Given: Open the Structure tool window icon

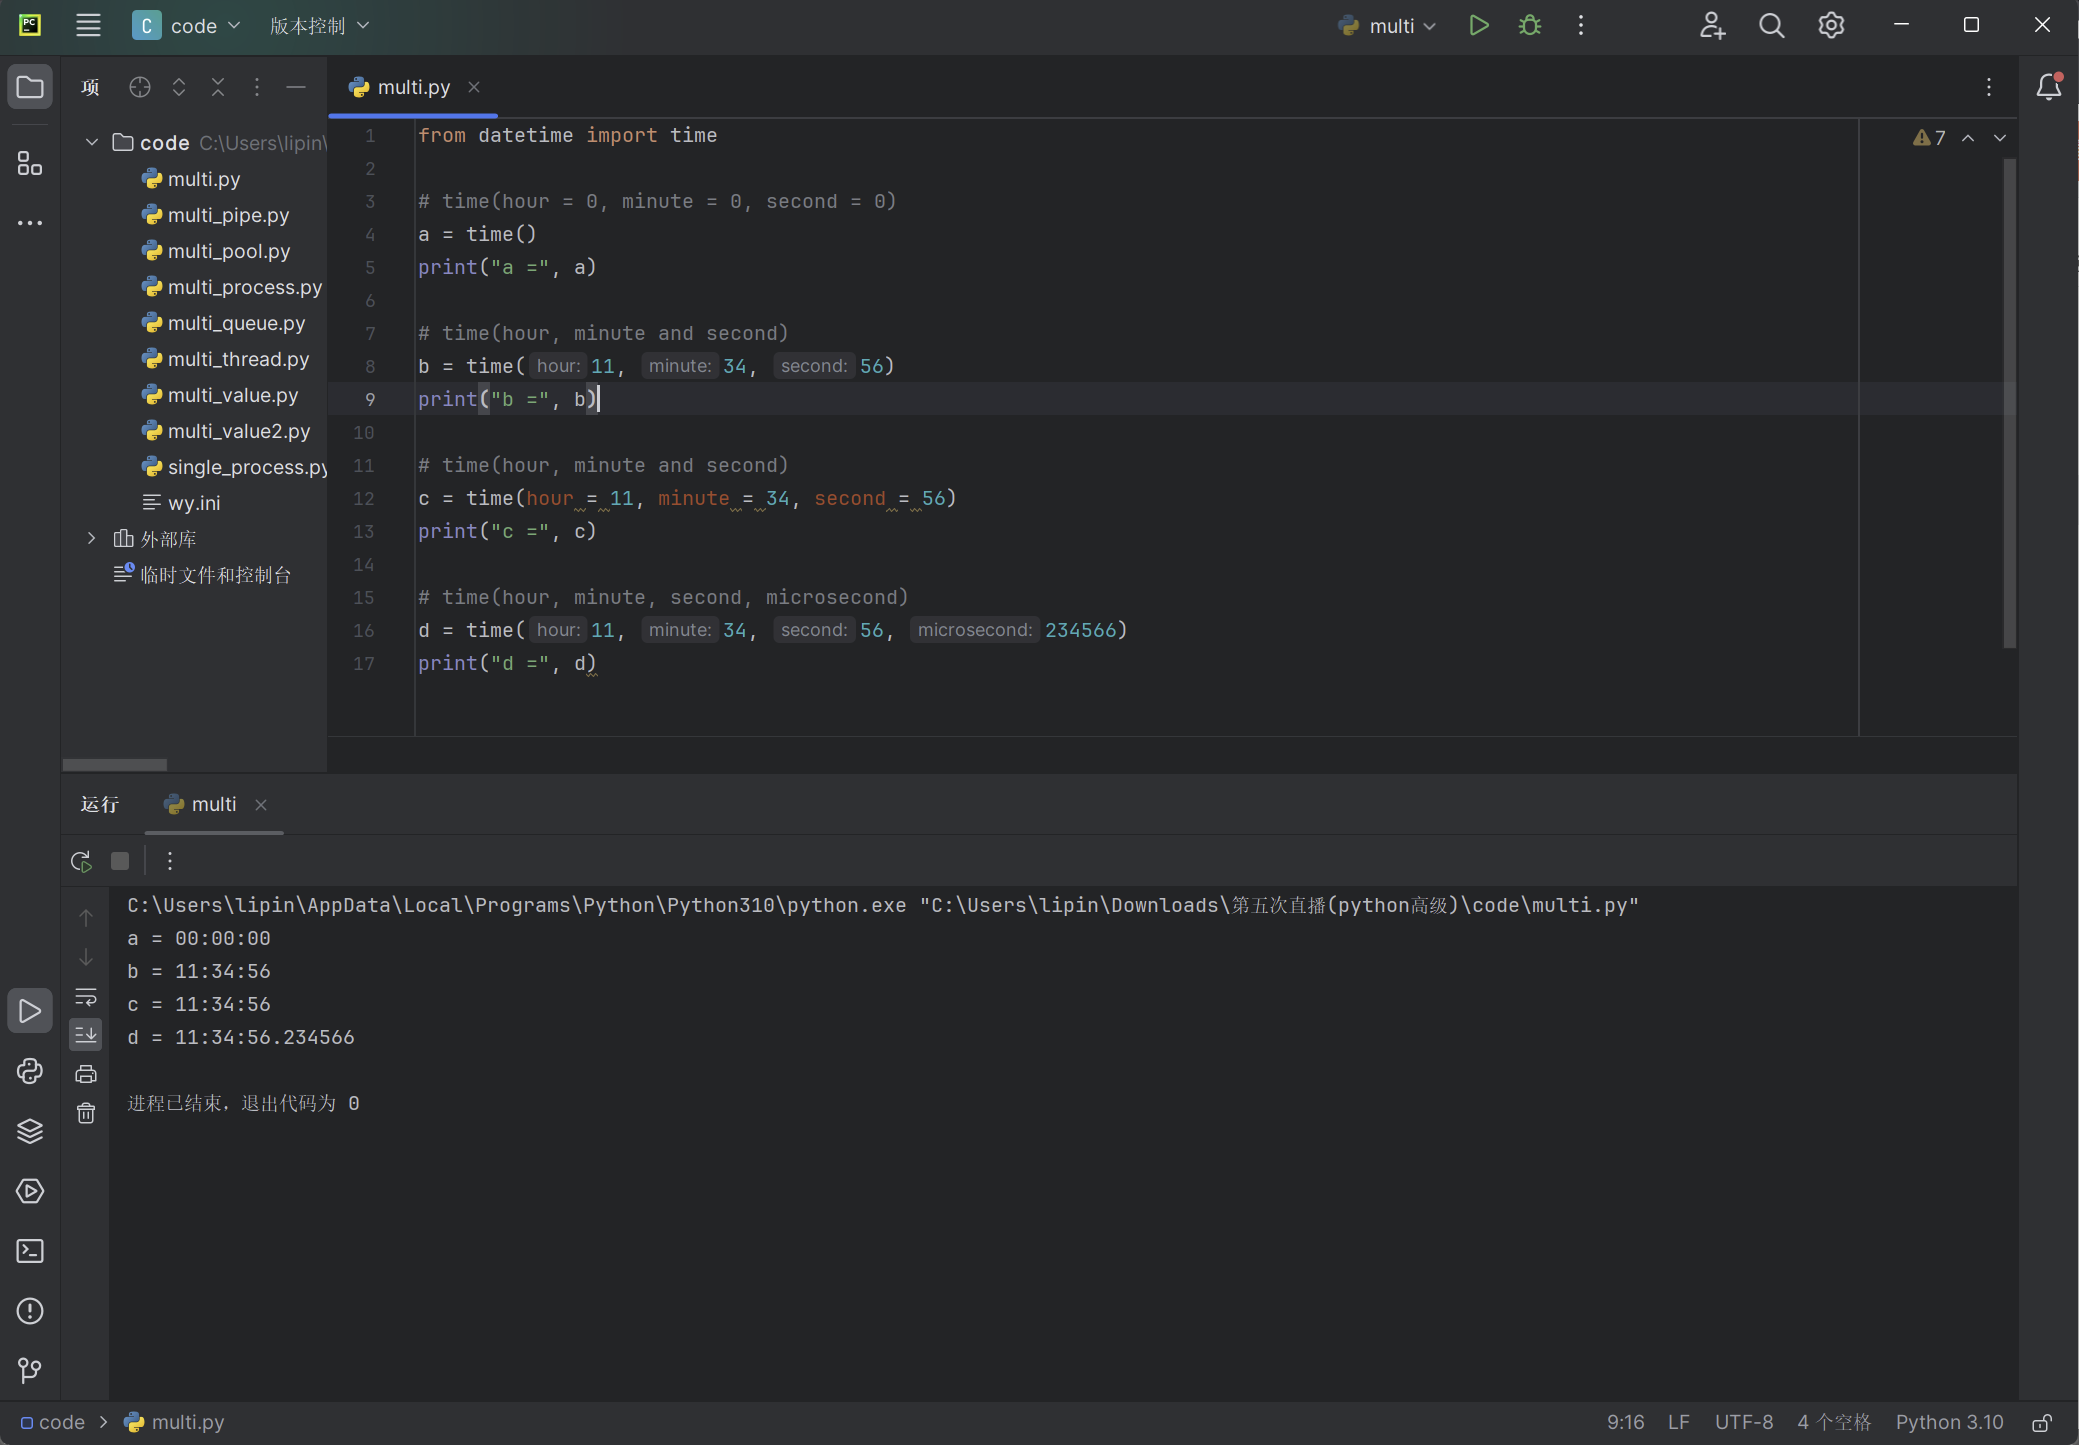Looking at the screenshot, I should (30, 163).
